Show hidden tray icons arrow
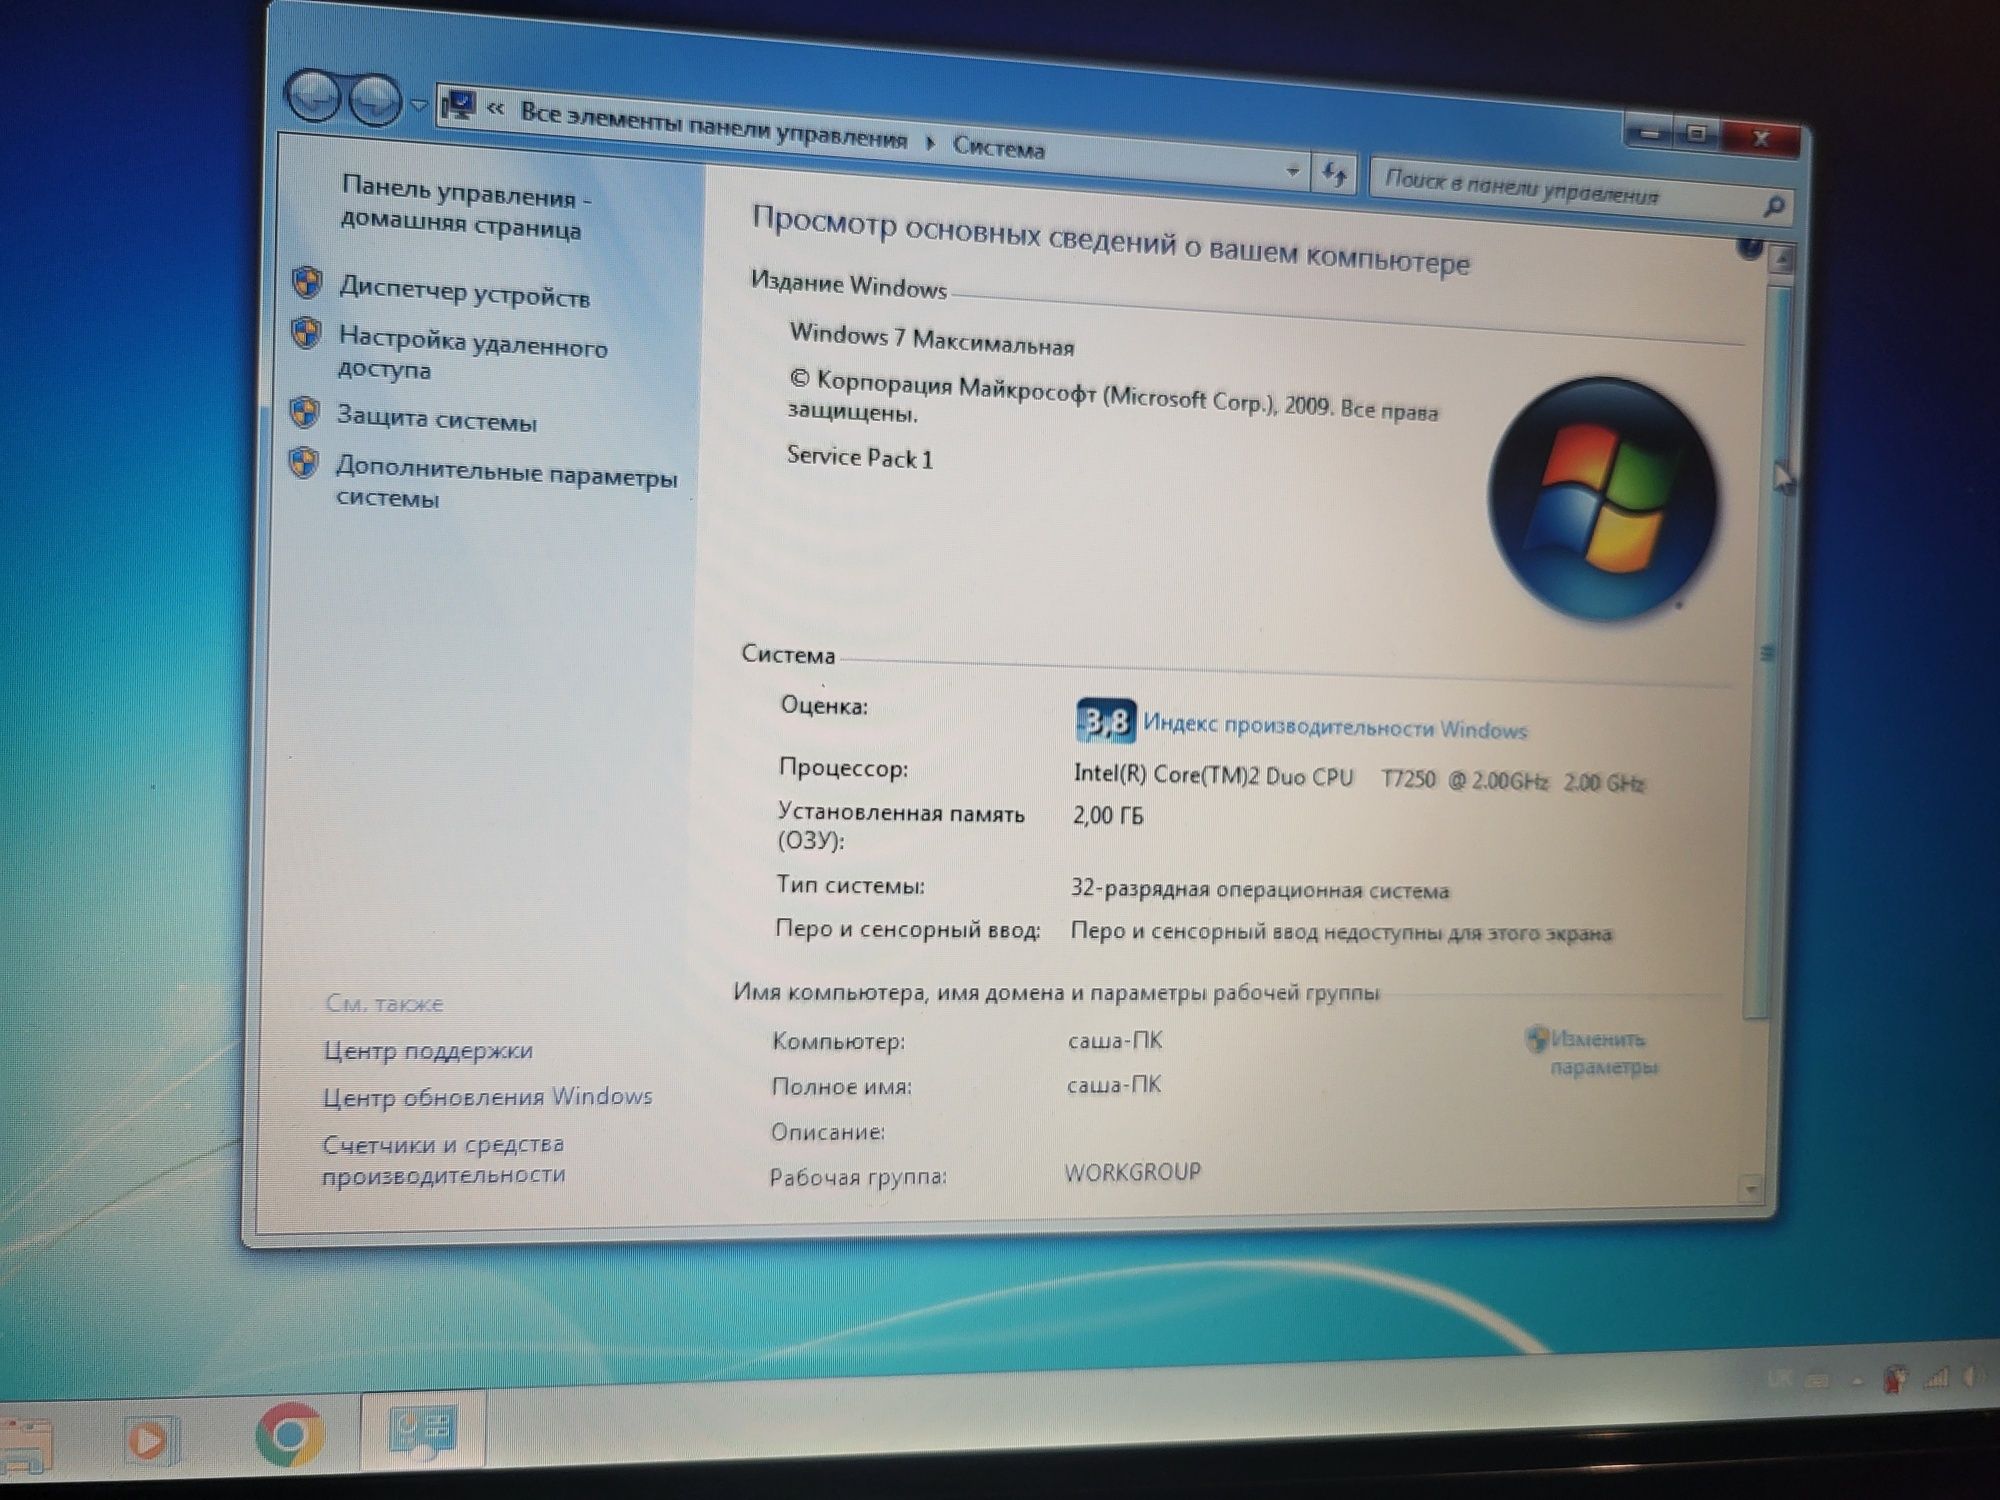 click(x=1857, y=1381)
